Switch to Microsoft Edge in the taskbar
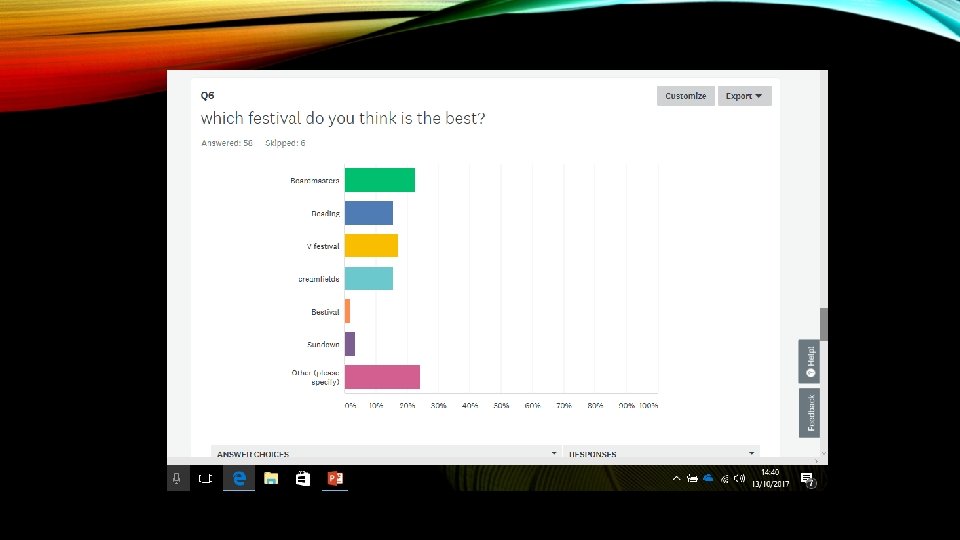 click(239, 479)
